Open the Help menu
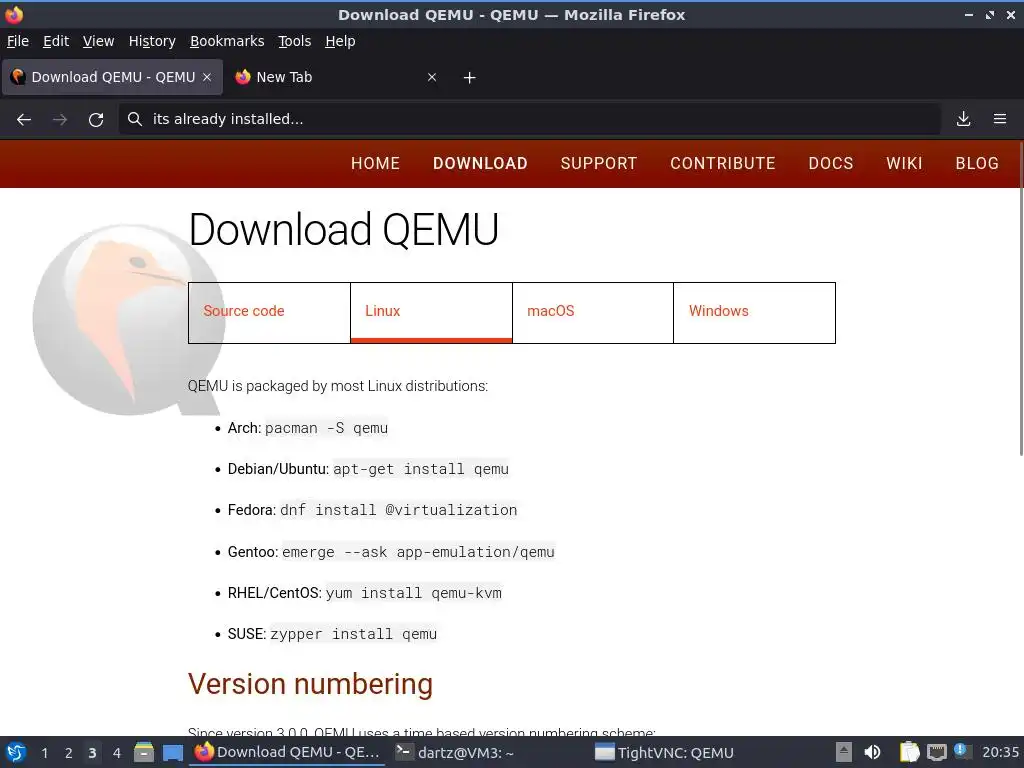This screenshot has height=768, width=1024. [x=340, y=41]
